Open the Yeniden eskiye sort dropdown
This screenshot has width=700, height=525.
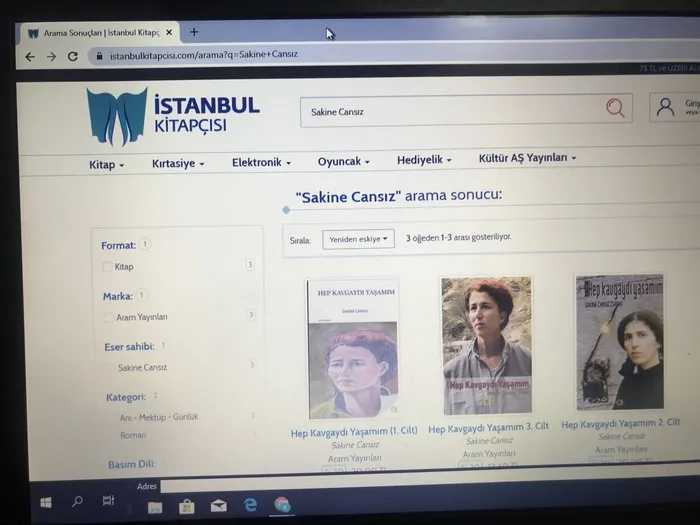pos(358,239)
